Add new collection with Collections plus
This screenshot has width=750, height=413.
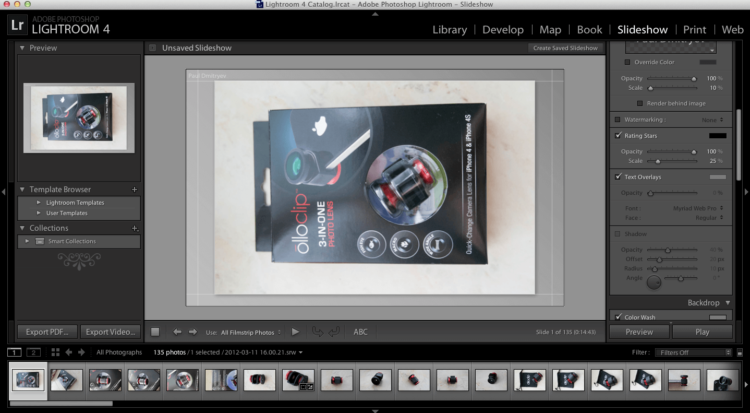[134, 228]
